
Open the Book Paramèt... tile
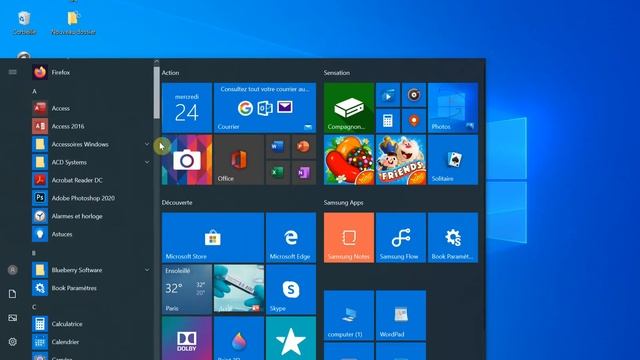453,238
